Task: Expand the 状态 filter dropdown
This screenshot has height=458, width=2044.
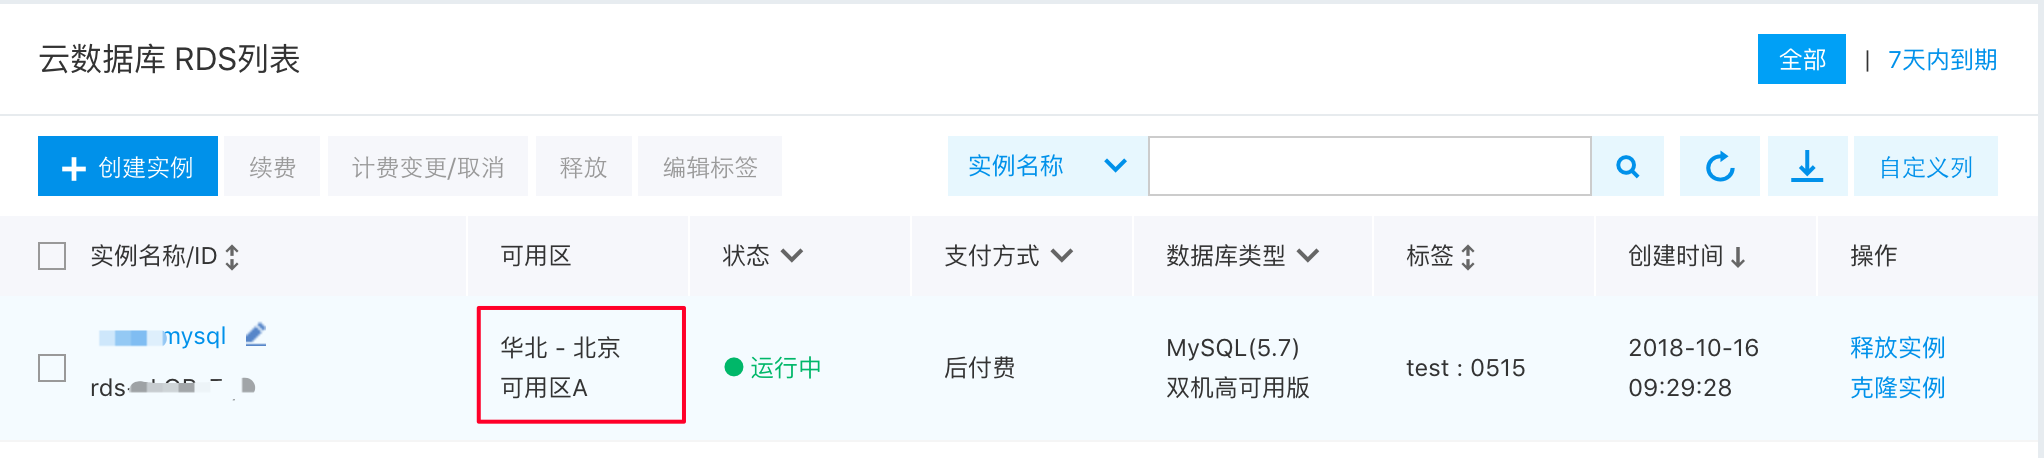Action: 792,256
